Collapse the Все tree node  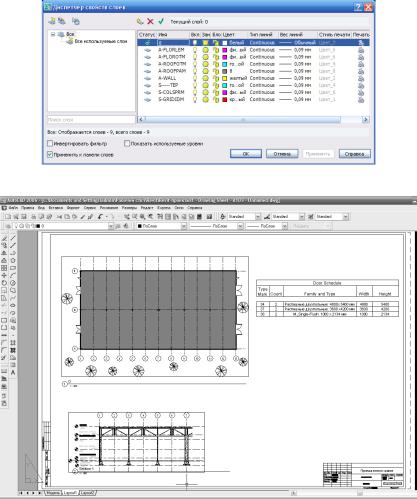pyautogui.click(x=53, y=34)
